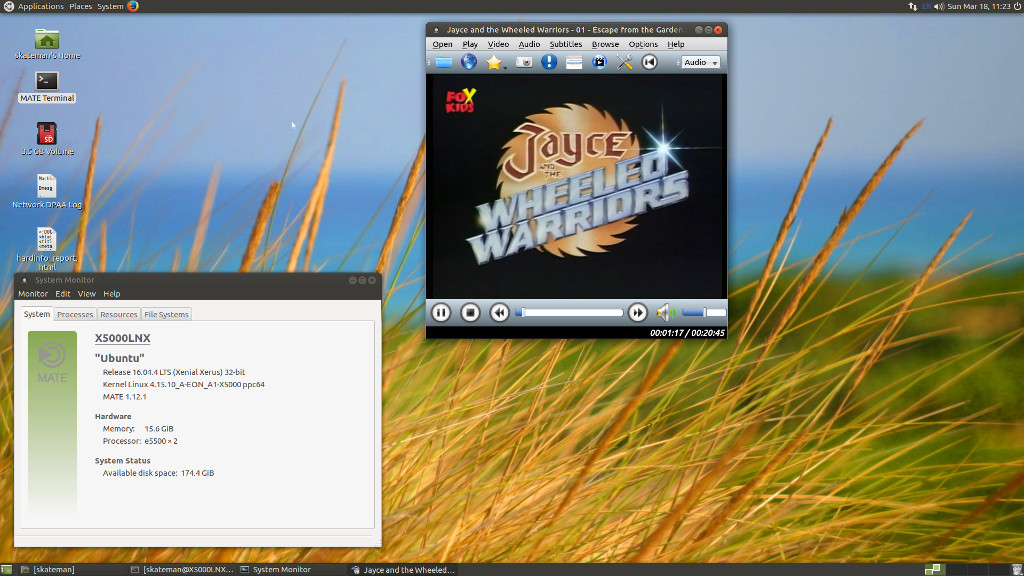Select the System tab in System Monitor
This screenshot has width=1024, height=576.
37,314
